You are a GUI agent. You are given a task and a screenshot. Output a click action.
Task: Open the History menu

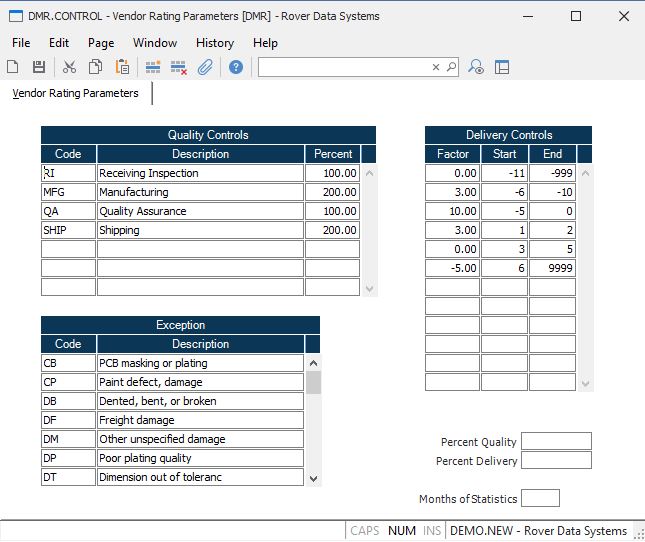click(214, 43)
